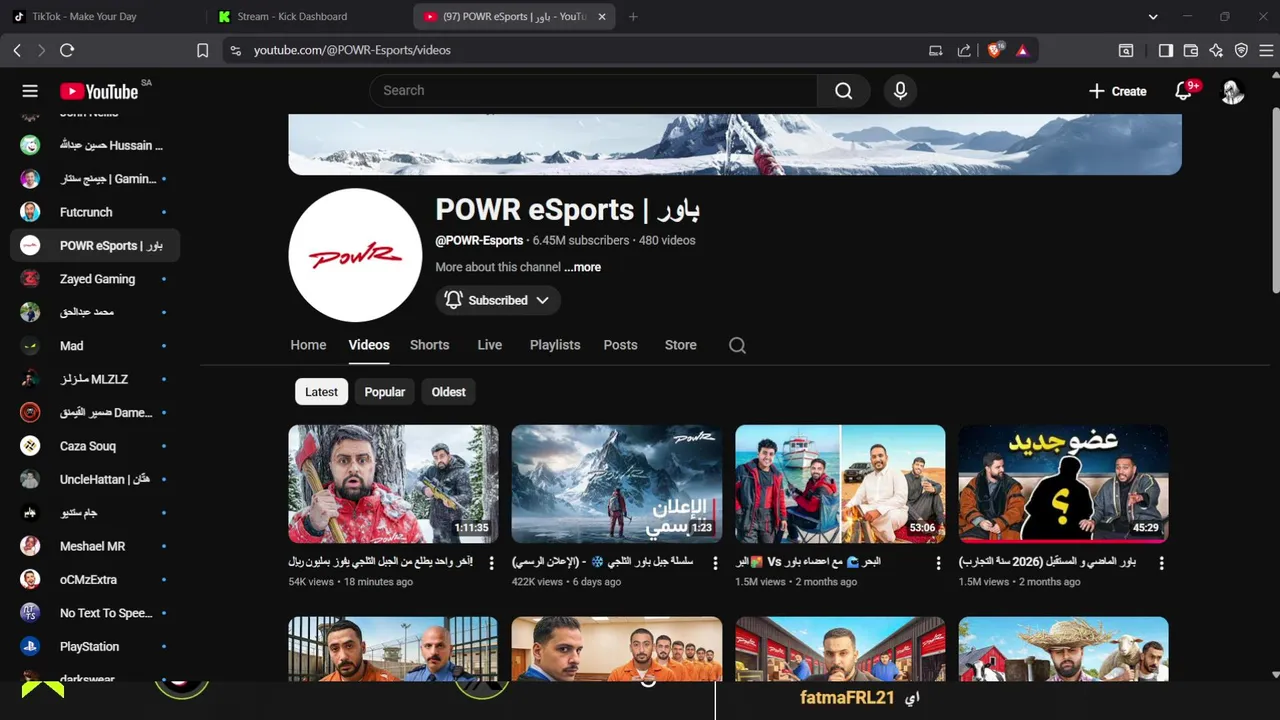Click the tab search chevron in title bar
The width and height of the screenshot is (1280, 720).
1153,17
